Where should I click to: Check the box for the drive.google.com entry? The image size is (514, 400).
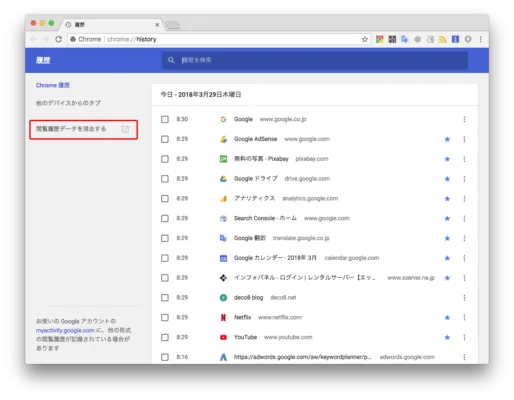tap(165, 179)
